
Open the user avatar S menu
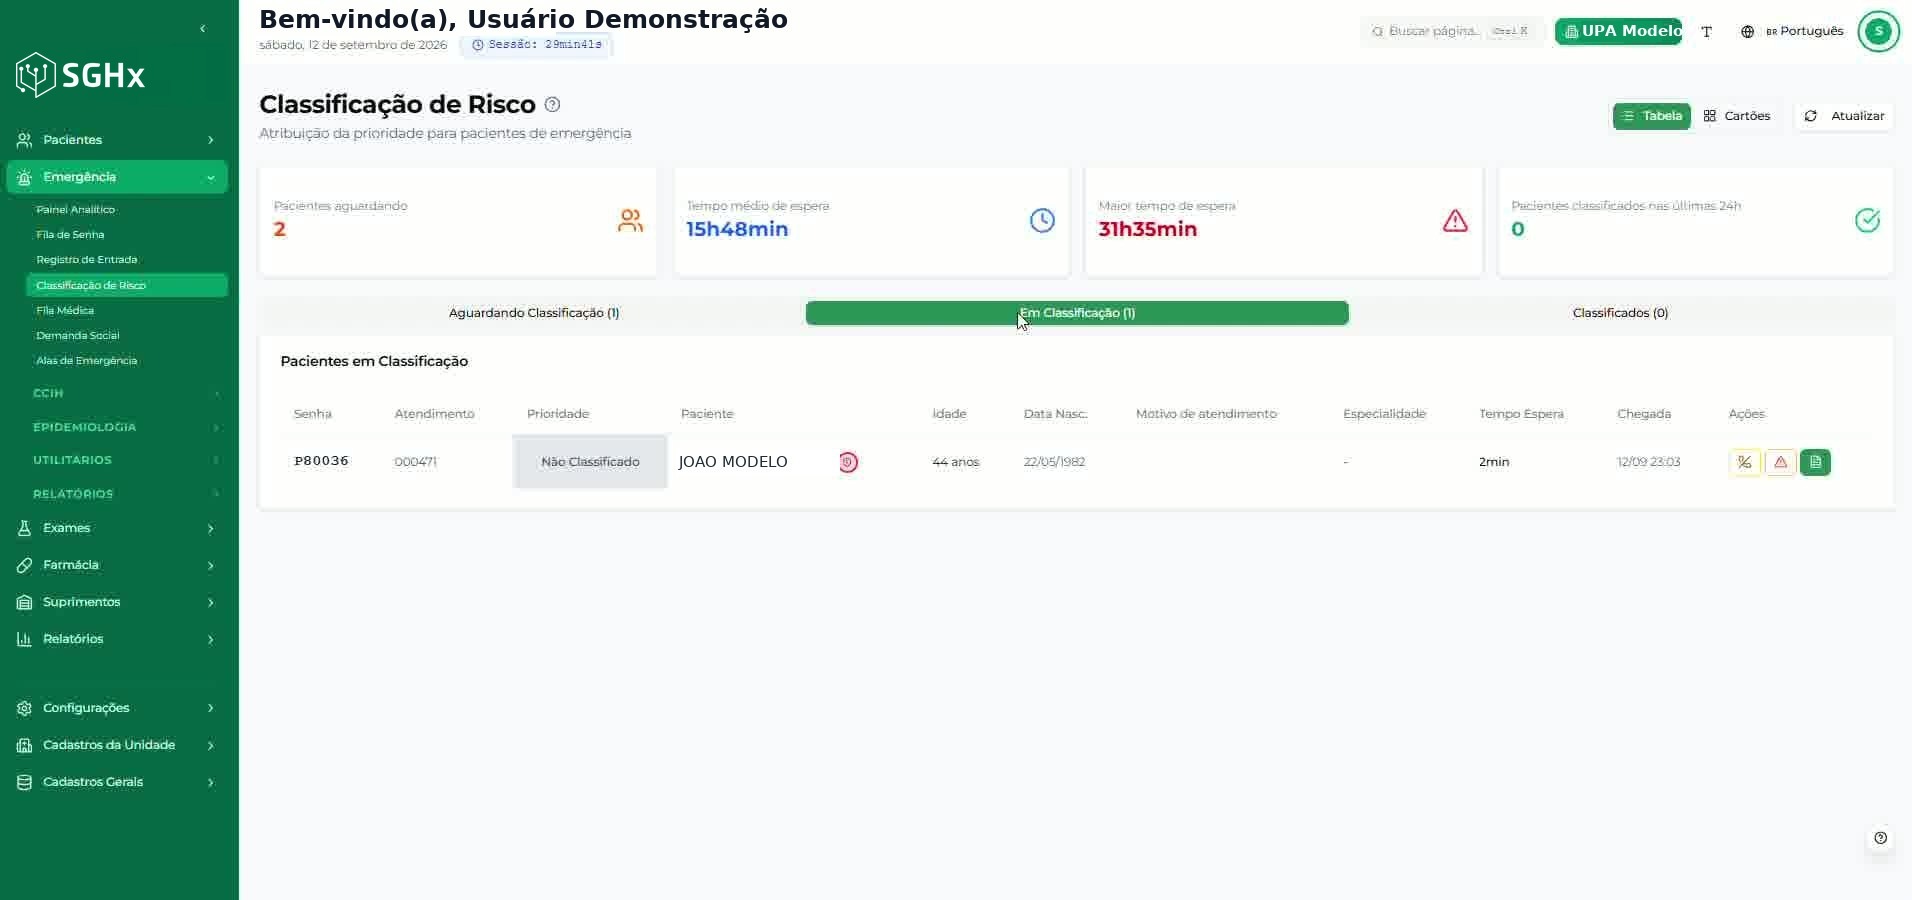pos(1878,31)
